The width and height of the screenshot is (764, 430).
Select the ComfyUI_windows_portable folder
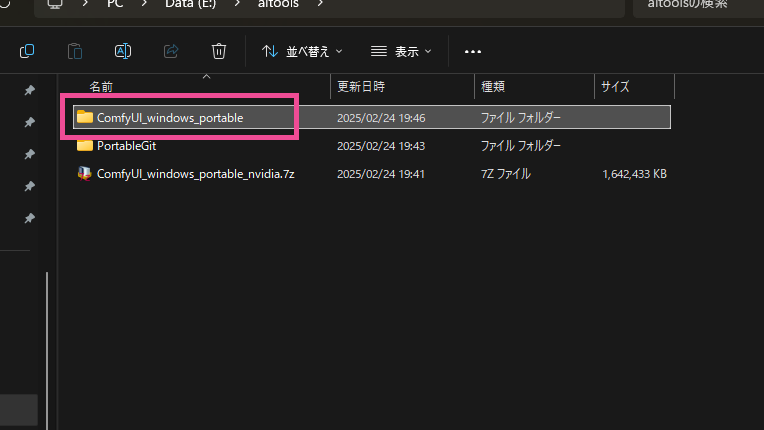tap(372, 117)
